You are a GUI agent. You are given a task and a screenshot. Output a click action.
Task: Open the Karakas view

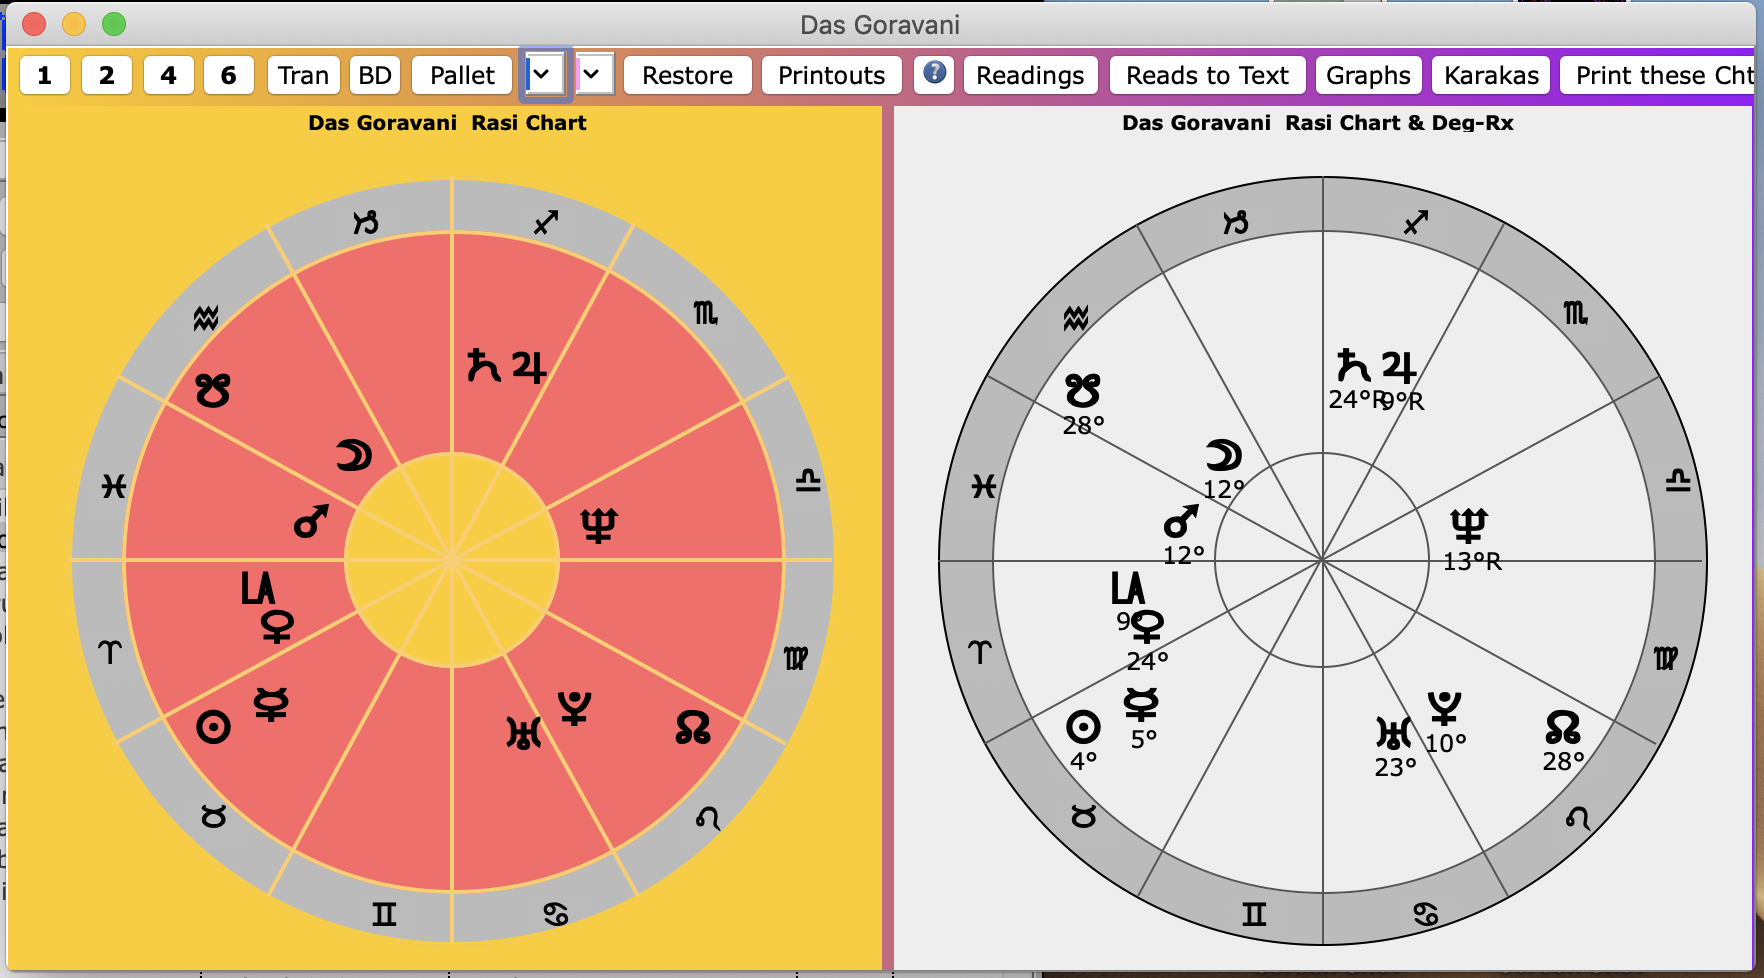(x=1490, y=75)
